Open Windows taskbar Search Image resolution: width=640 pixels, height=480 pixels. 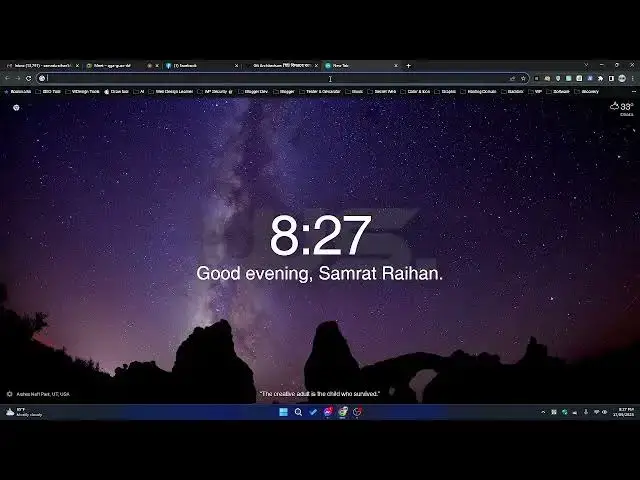[298, 412]
